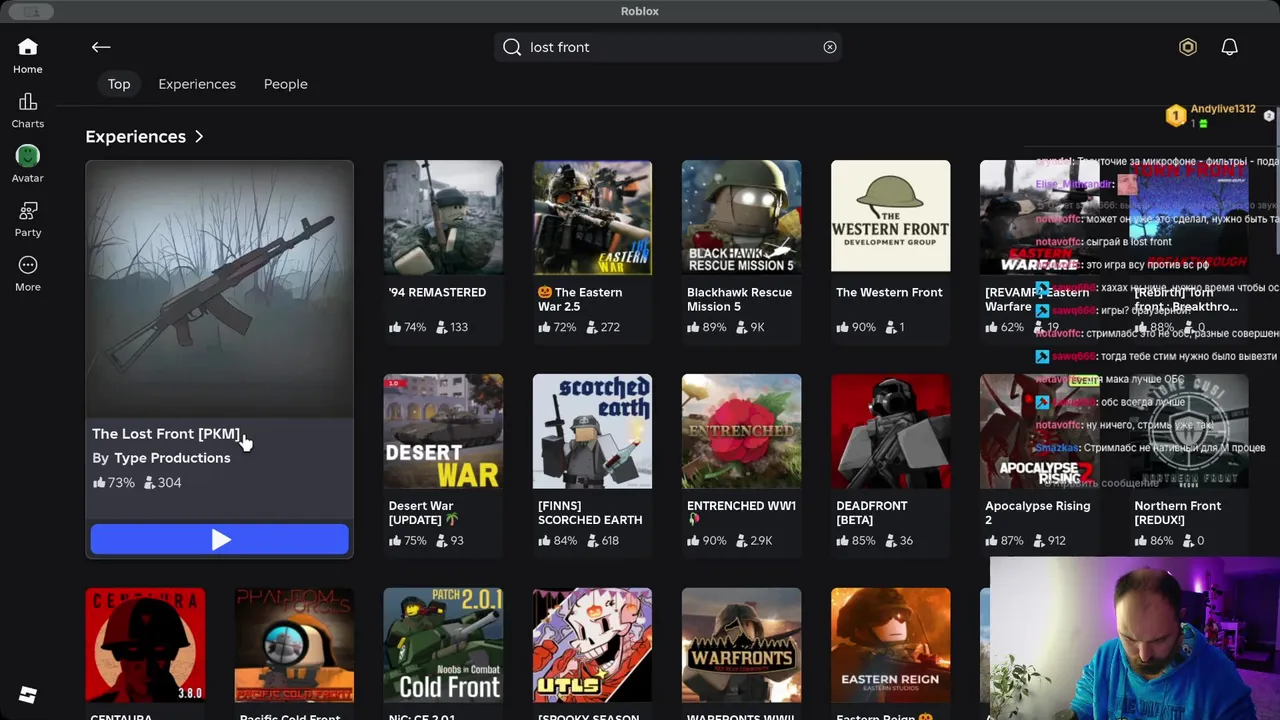Open the Charts page in the sidebar
The image size is (1280, 720).
[28, 111]
